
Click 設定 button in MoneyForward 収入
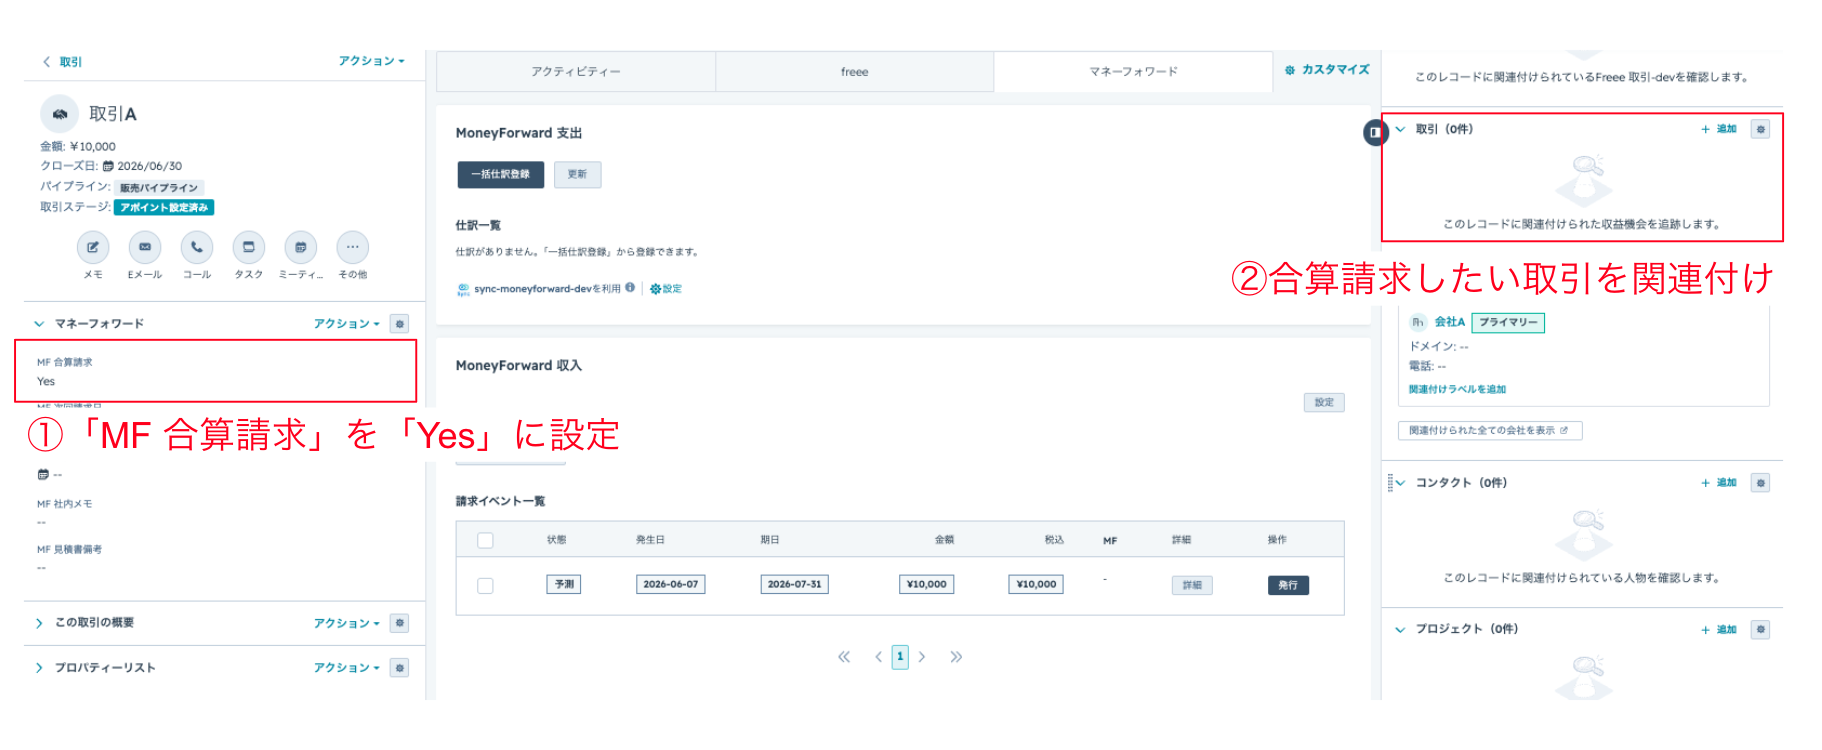point(1324,403)
